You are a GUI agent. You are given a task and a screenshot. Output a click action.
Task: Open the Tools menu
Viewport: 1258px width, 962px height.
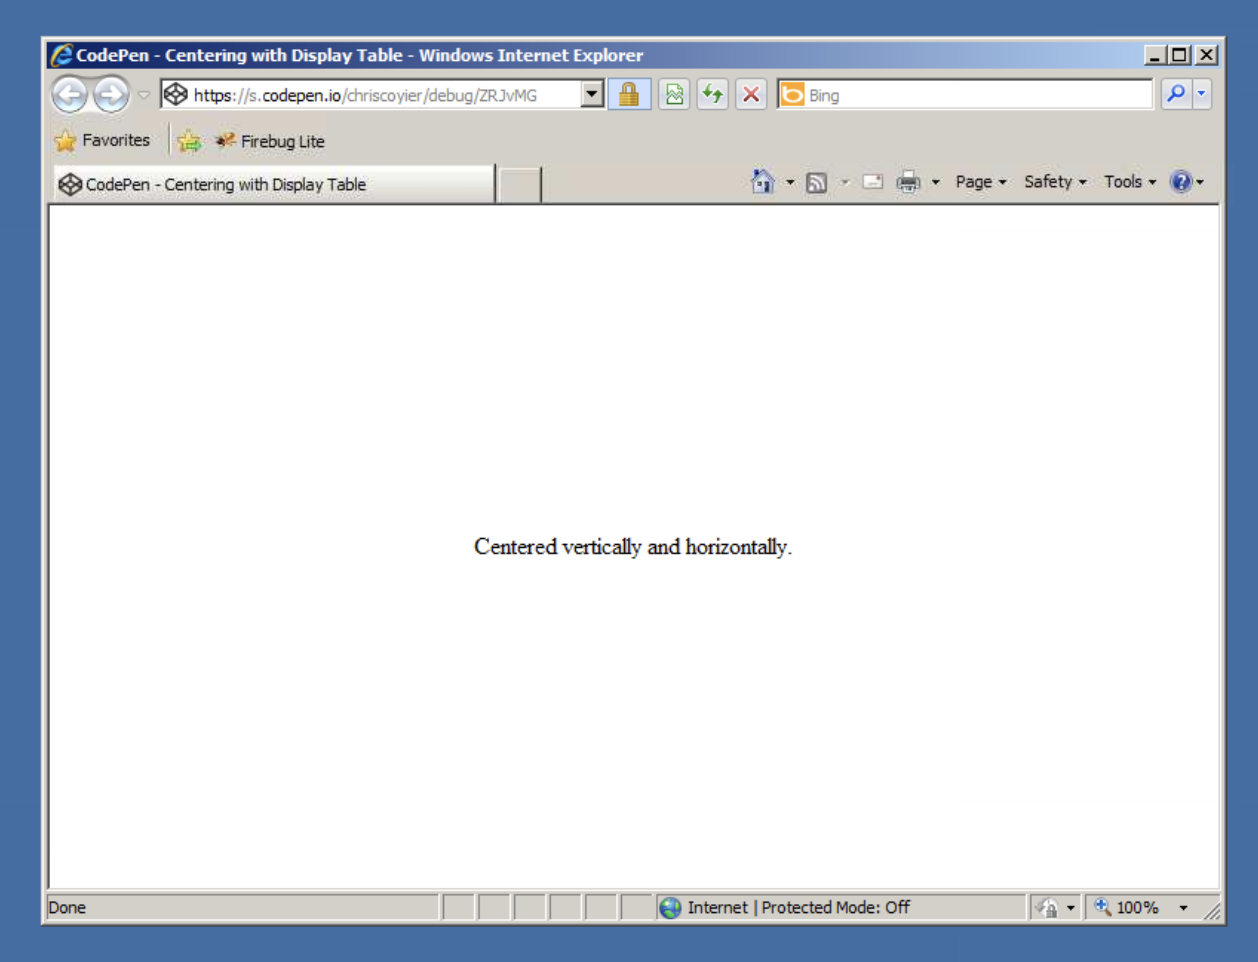(x=1129, y=182)
